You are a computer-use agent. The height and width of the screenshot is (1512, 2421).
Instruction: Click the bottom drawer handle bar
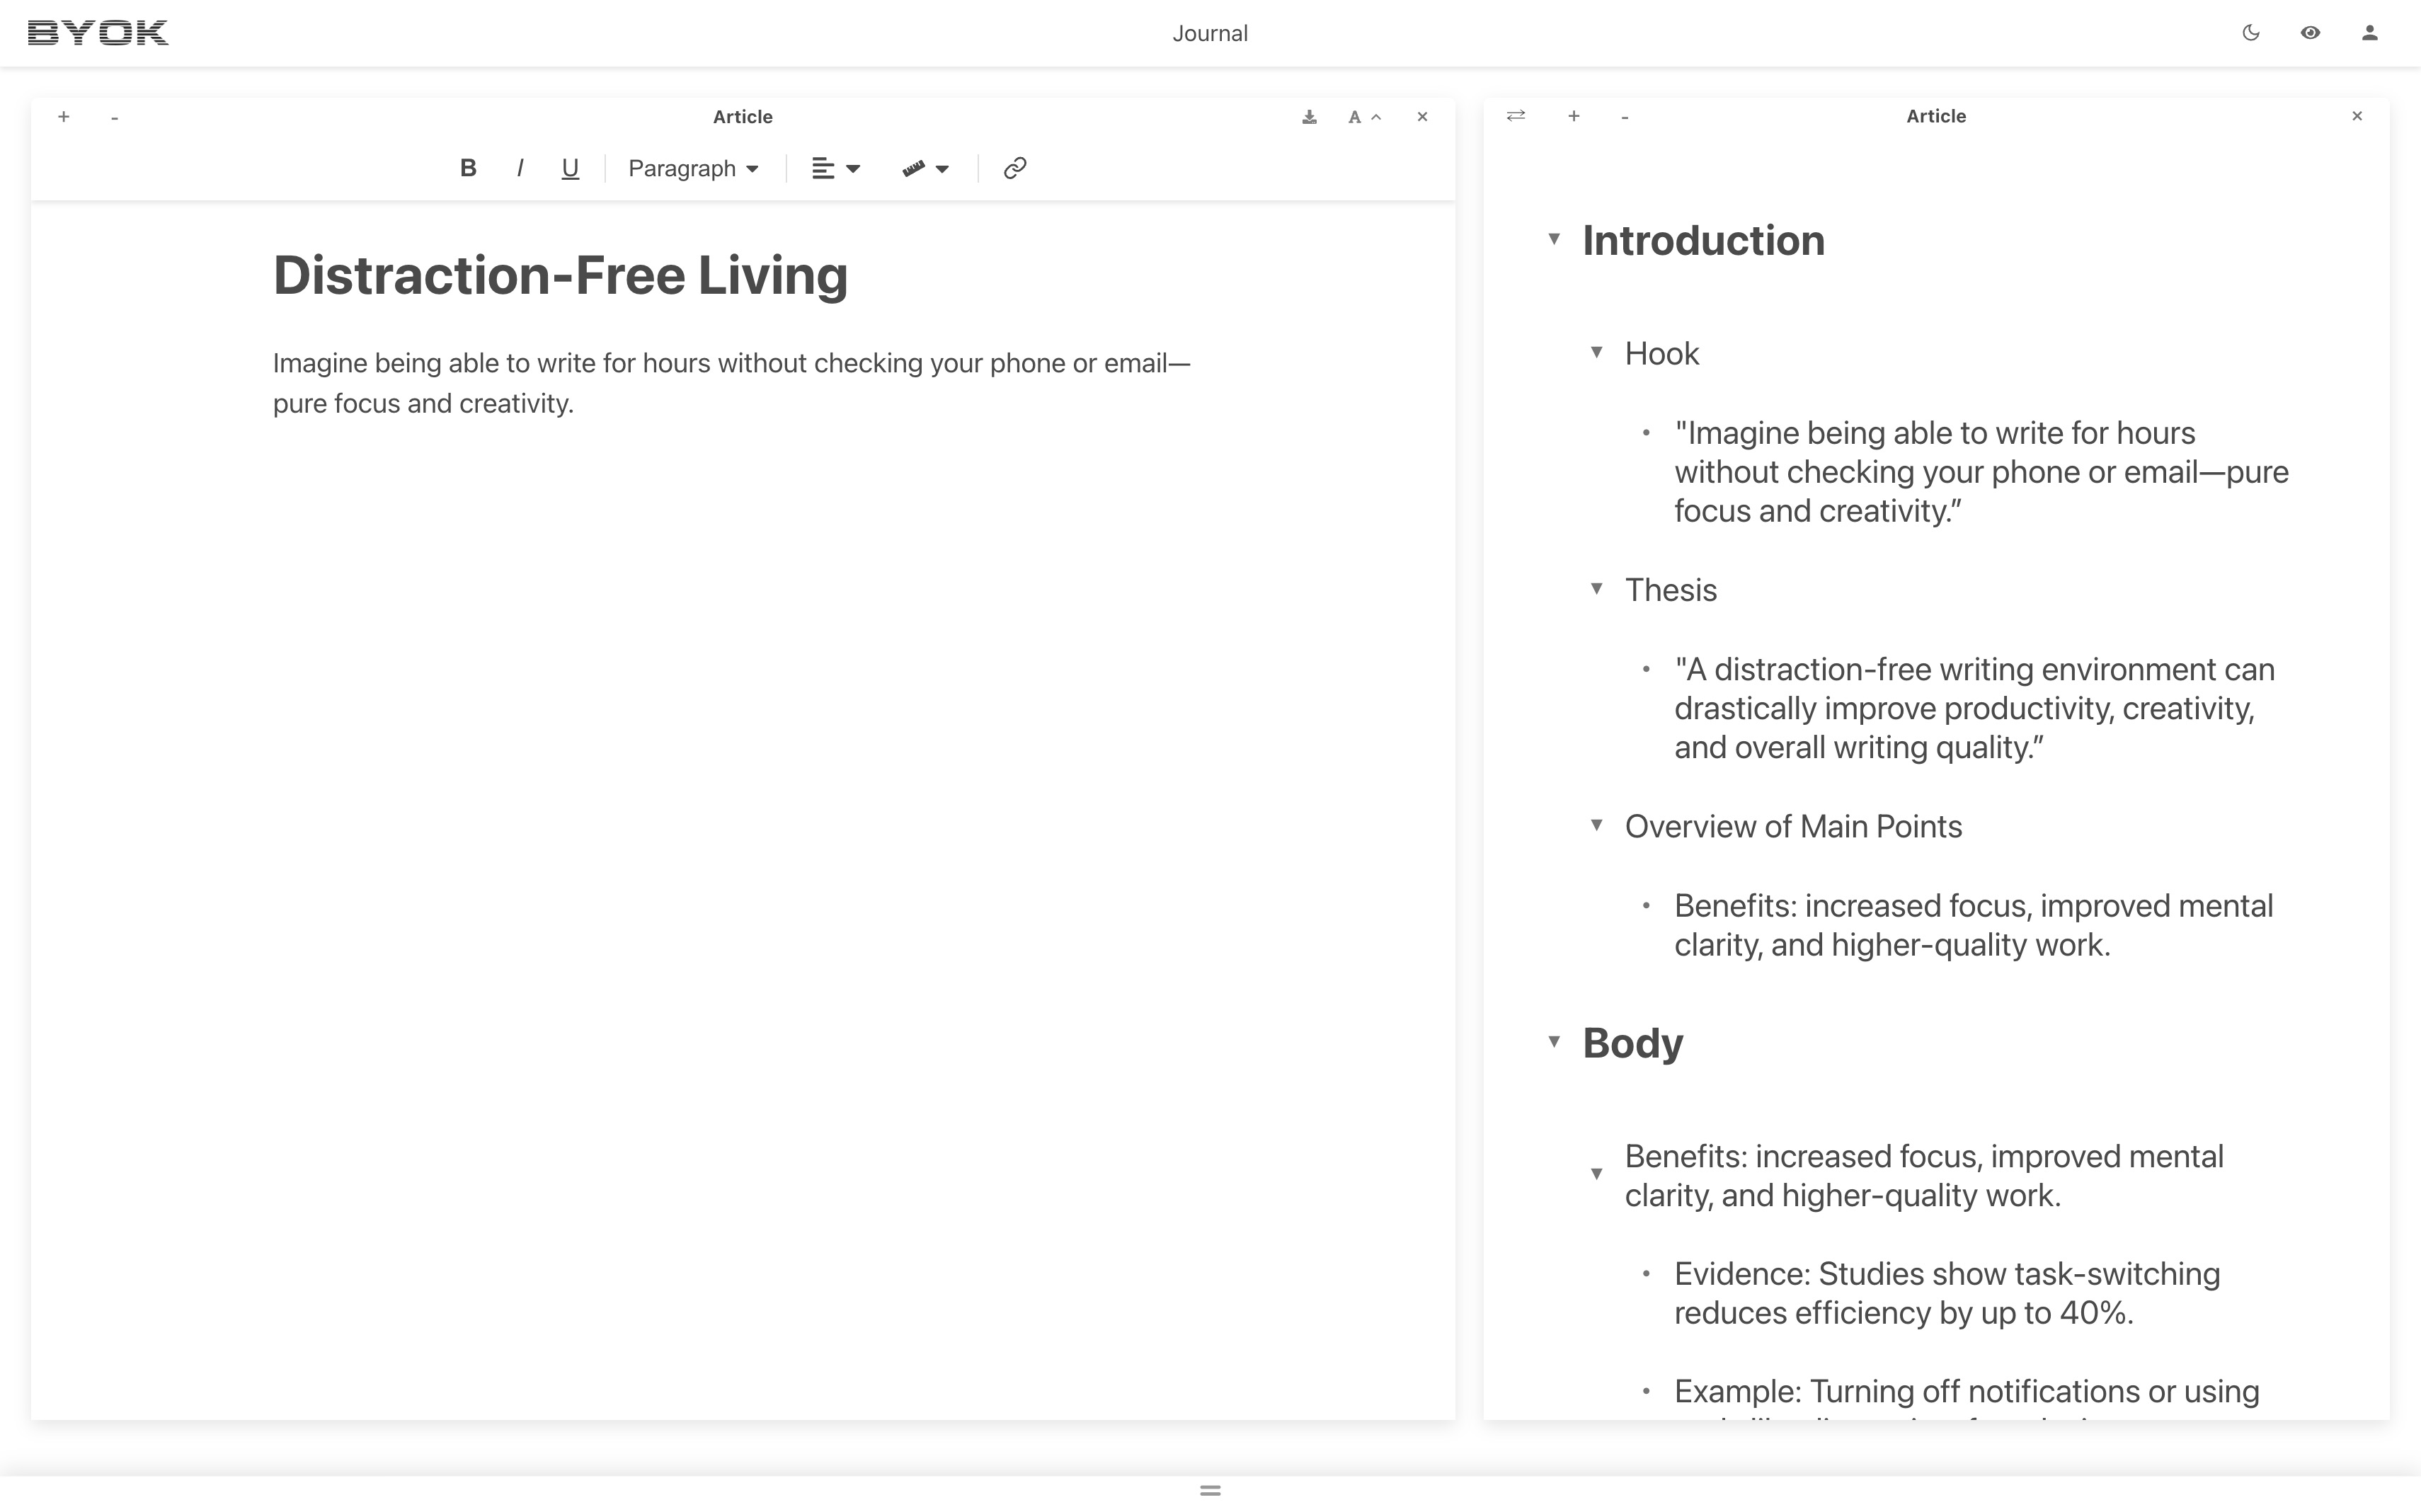click(1210, 1491)
